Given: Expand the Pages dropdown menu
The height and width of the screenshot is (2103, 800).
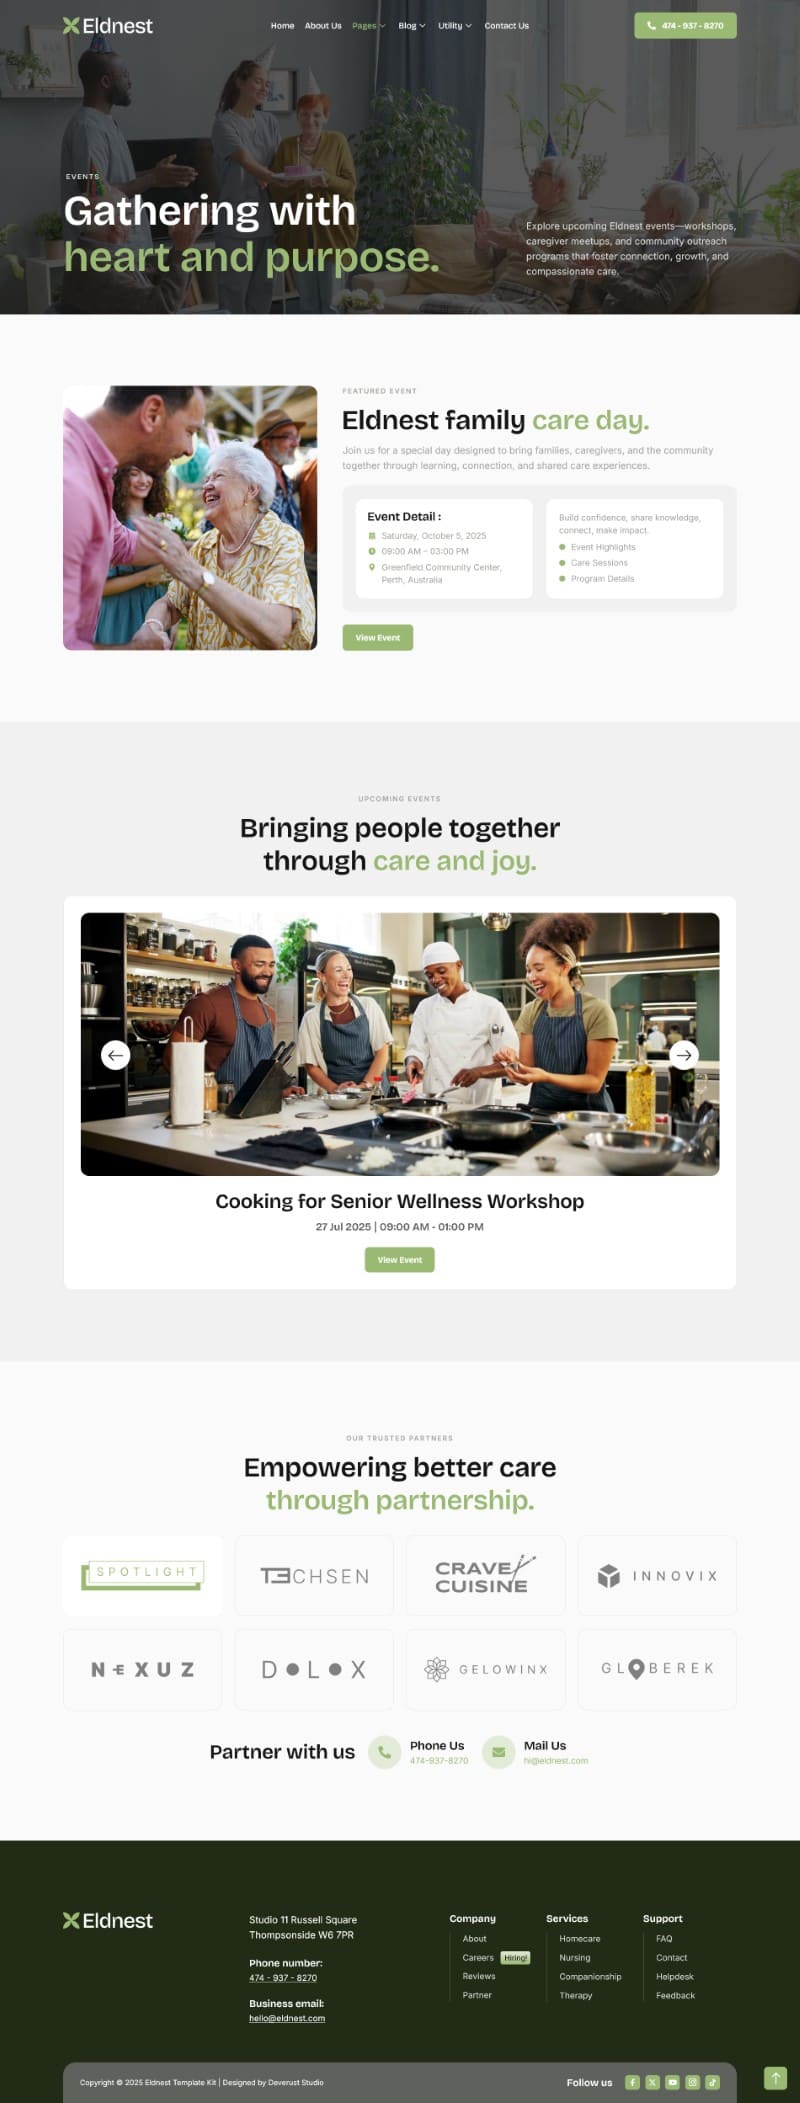Looking at the screenshot, I should point(368,26).
